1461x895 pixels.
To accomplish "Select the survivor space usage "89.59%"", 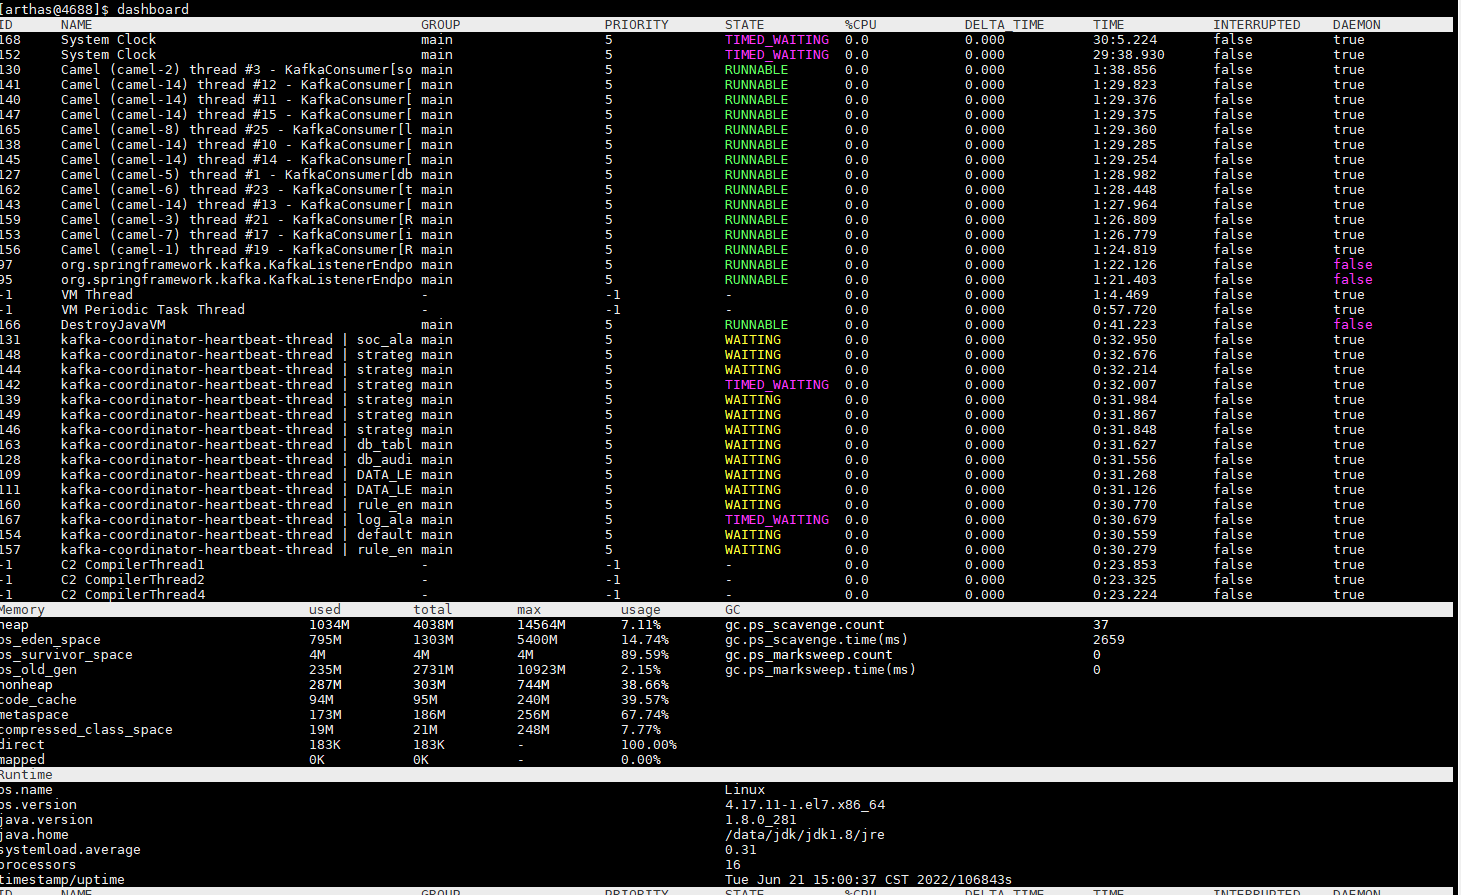I will (x=644, y=655).
